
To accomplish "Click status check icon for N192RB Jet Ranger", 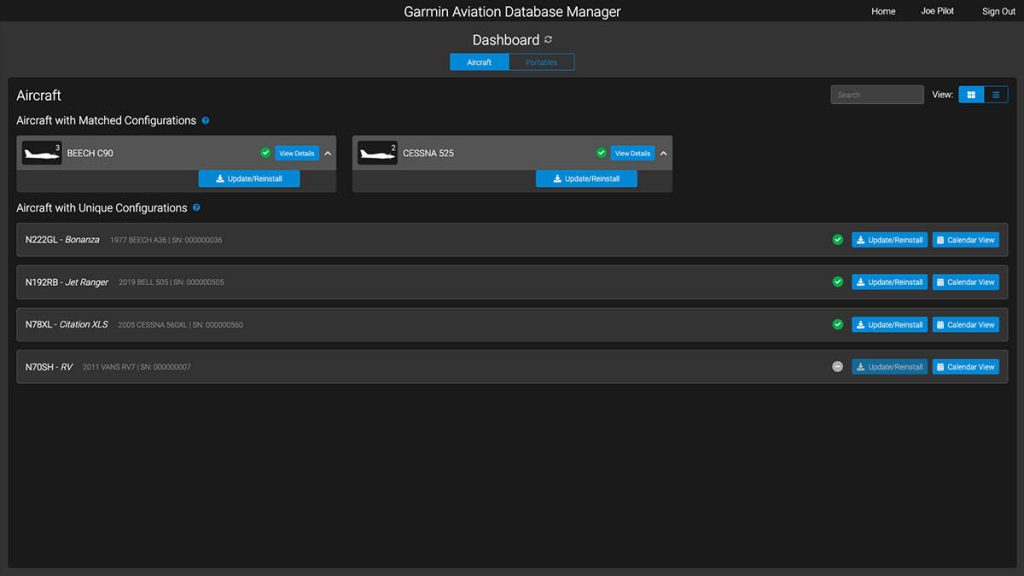I will 838,282.
